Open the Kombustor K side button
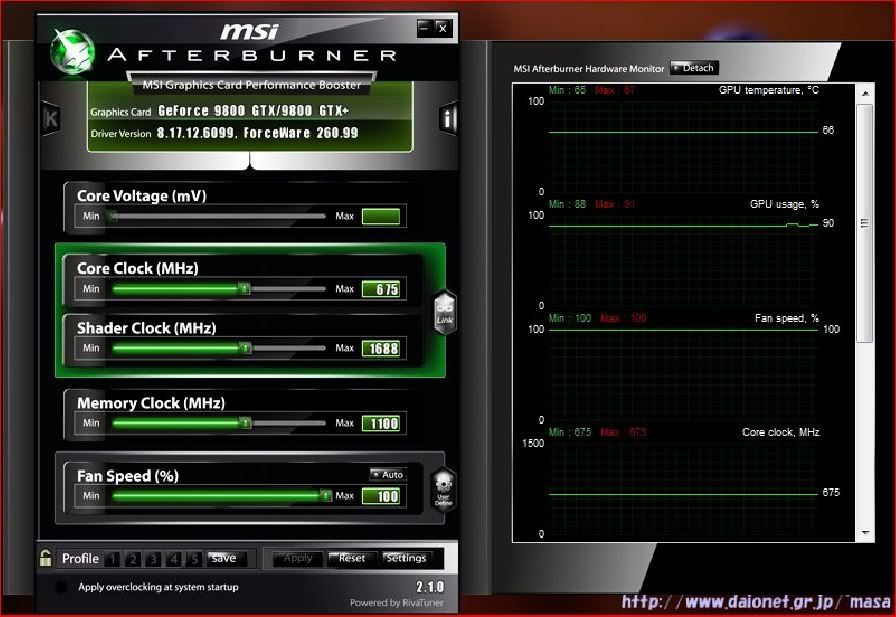 [51, 119]
